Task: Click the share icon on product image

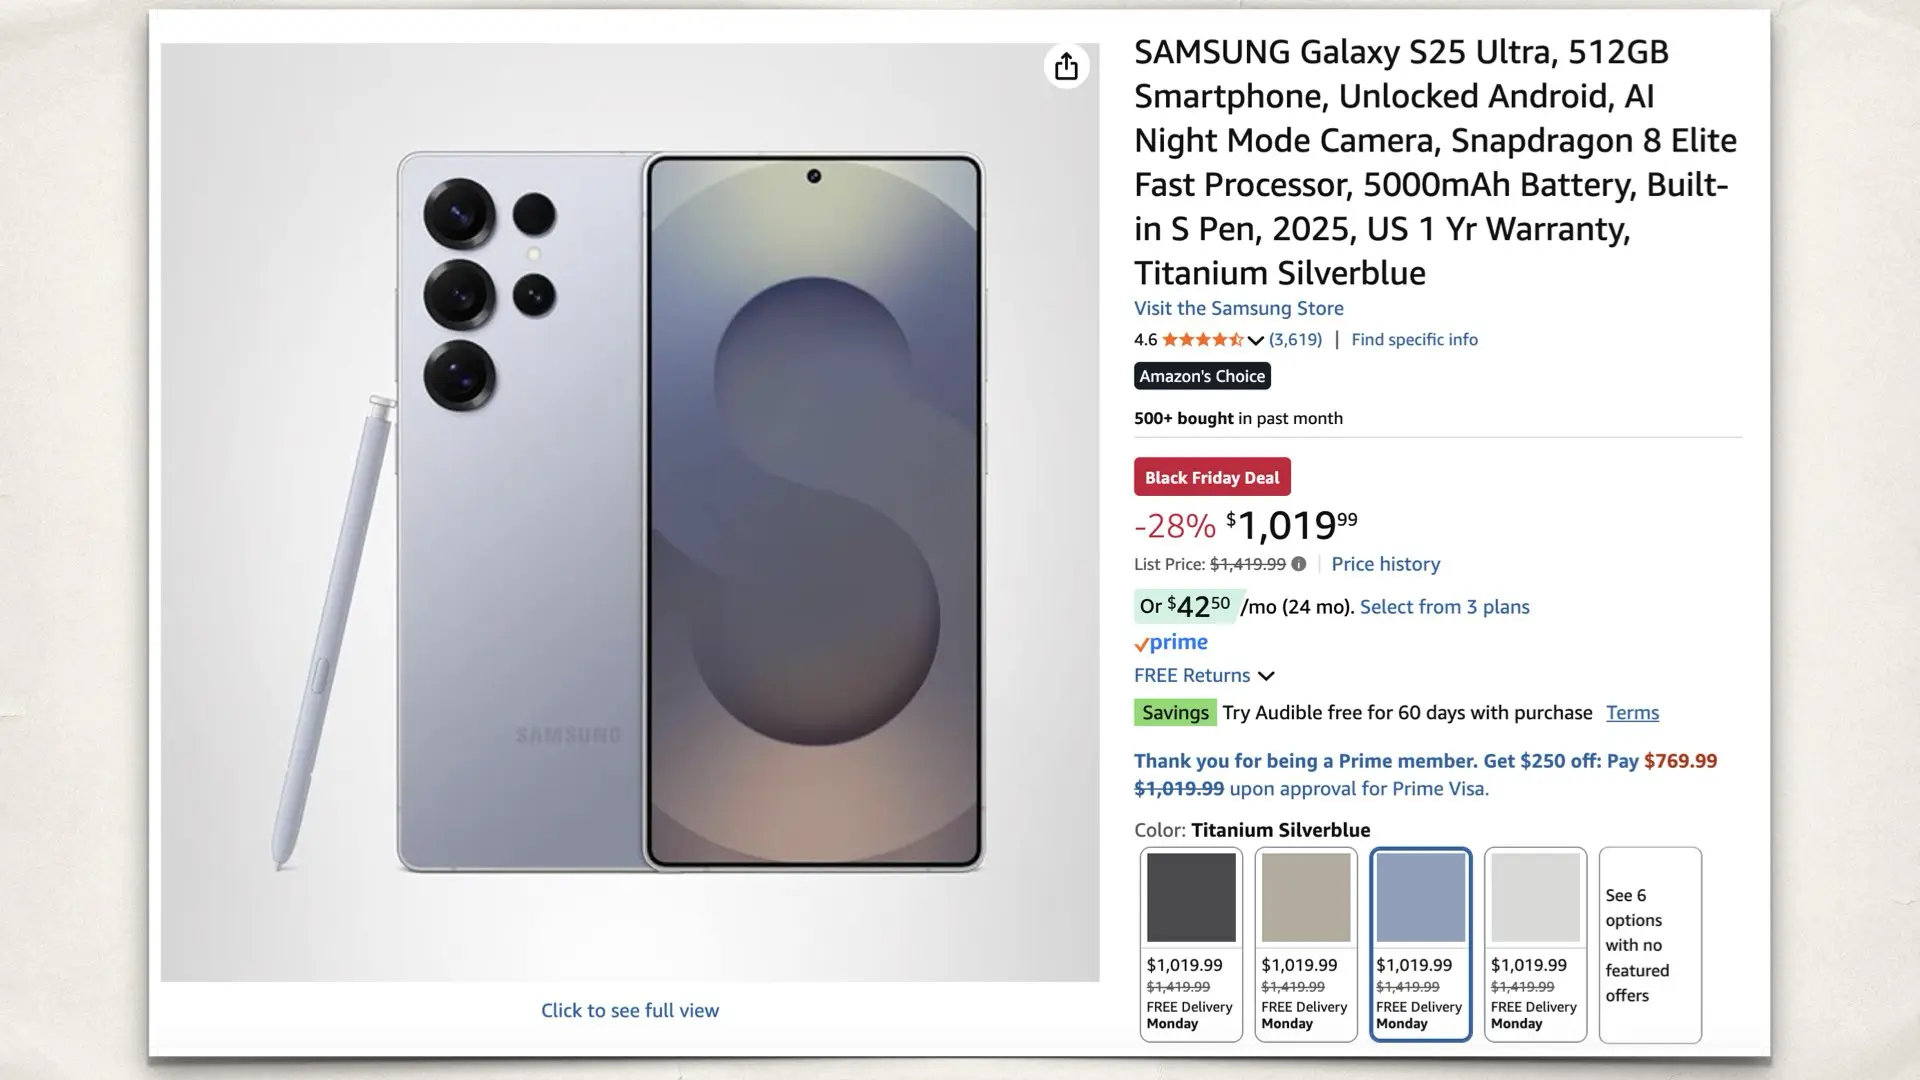Action: [x=1066, y=67]
